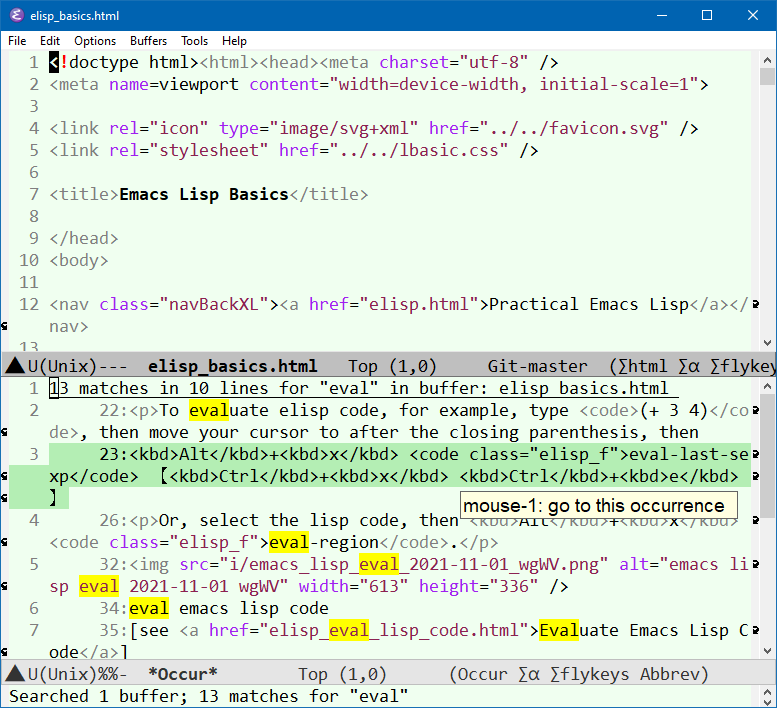Click 'Practical Emacs Lisp' link text
The image size is (777, 708).
pyautogui.click(x=589, y=304)
